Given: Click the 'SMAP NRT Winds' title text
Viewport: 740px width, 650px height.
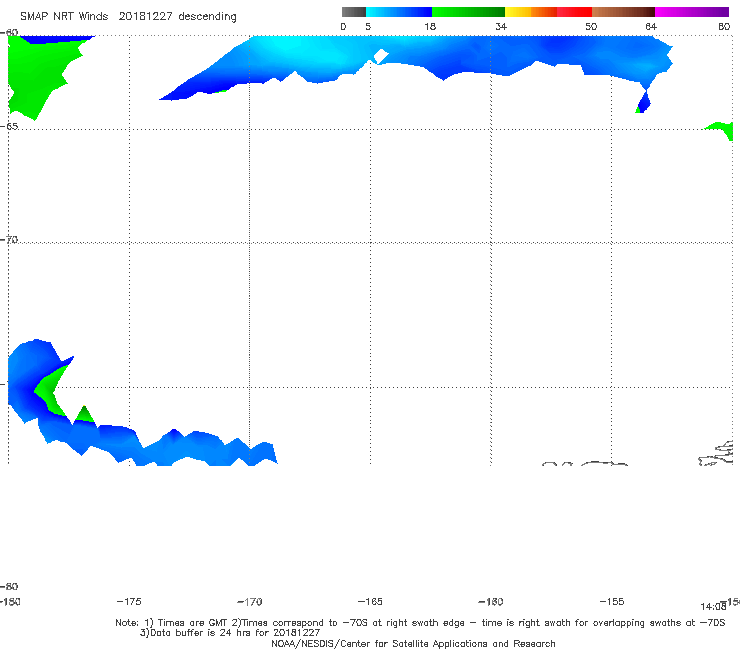Looking at the screenshot, I should [x=64, y=16].
